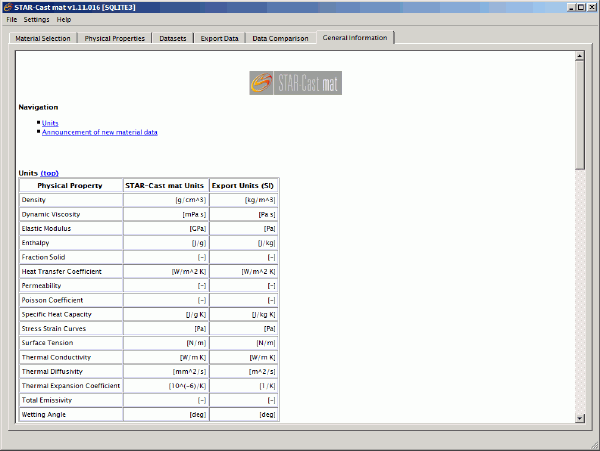Click the Density row in units table

[70, 200]
